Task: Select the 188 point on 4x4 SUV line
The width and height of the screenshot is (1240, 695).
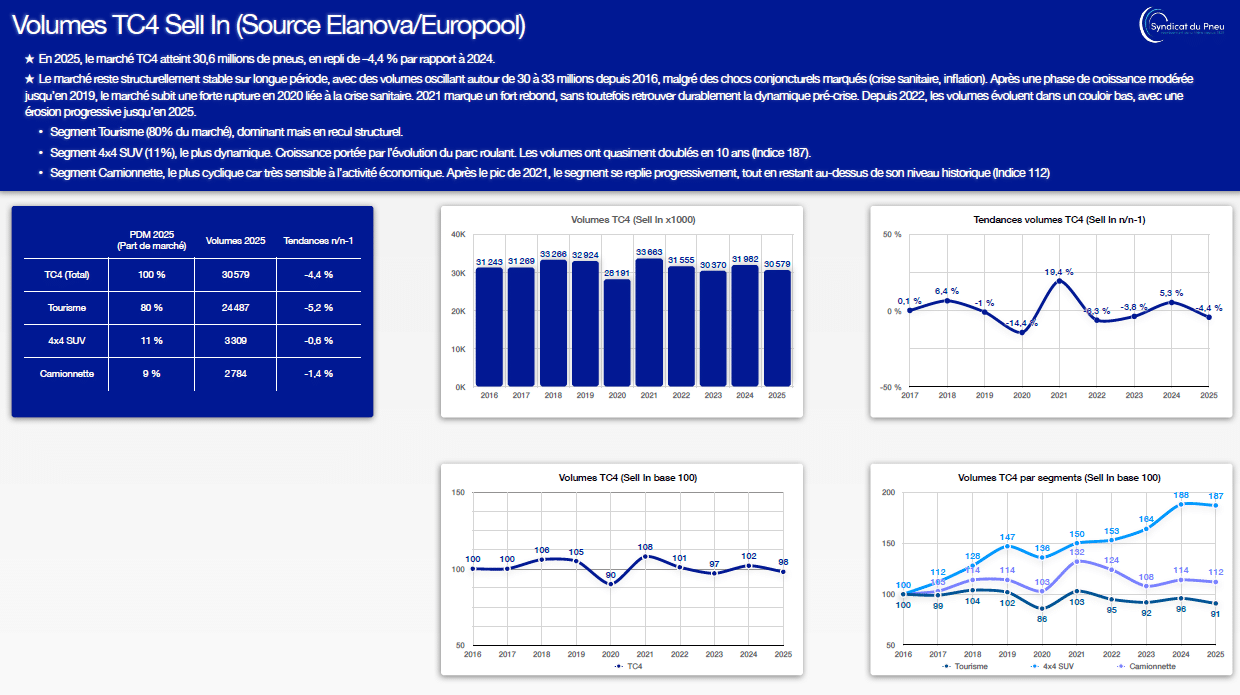Action: tap(1181, 504)
